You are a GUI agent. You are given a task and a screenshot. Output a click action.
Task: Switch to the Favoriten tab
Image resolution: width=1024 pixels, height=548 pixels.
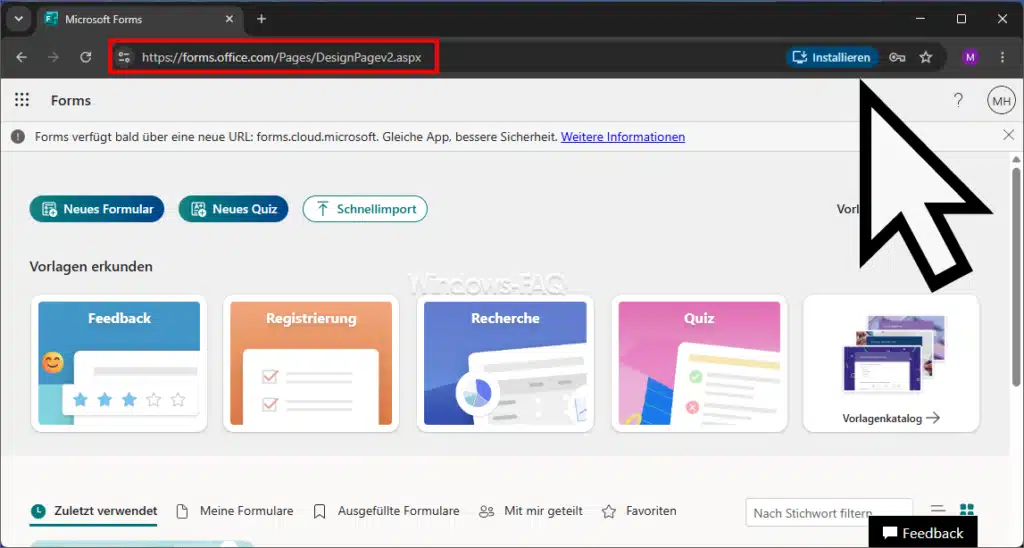coord(639,511)
